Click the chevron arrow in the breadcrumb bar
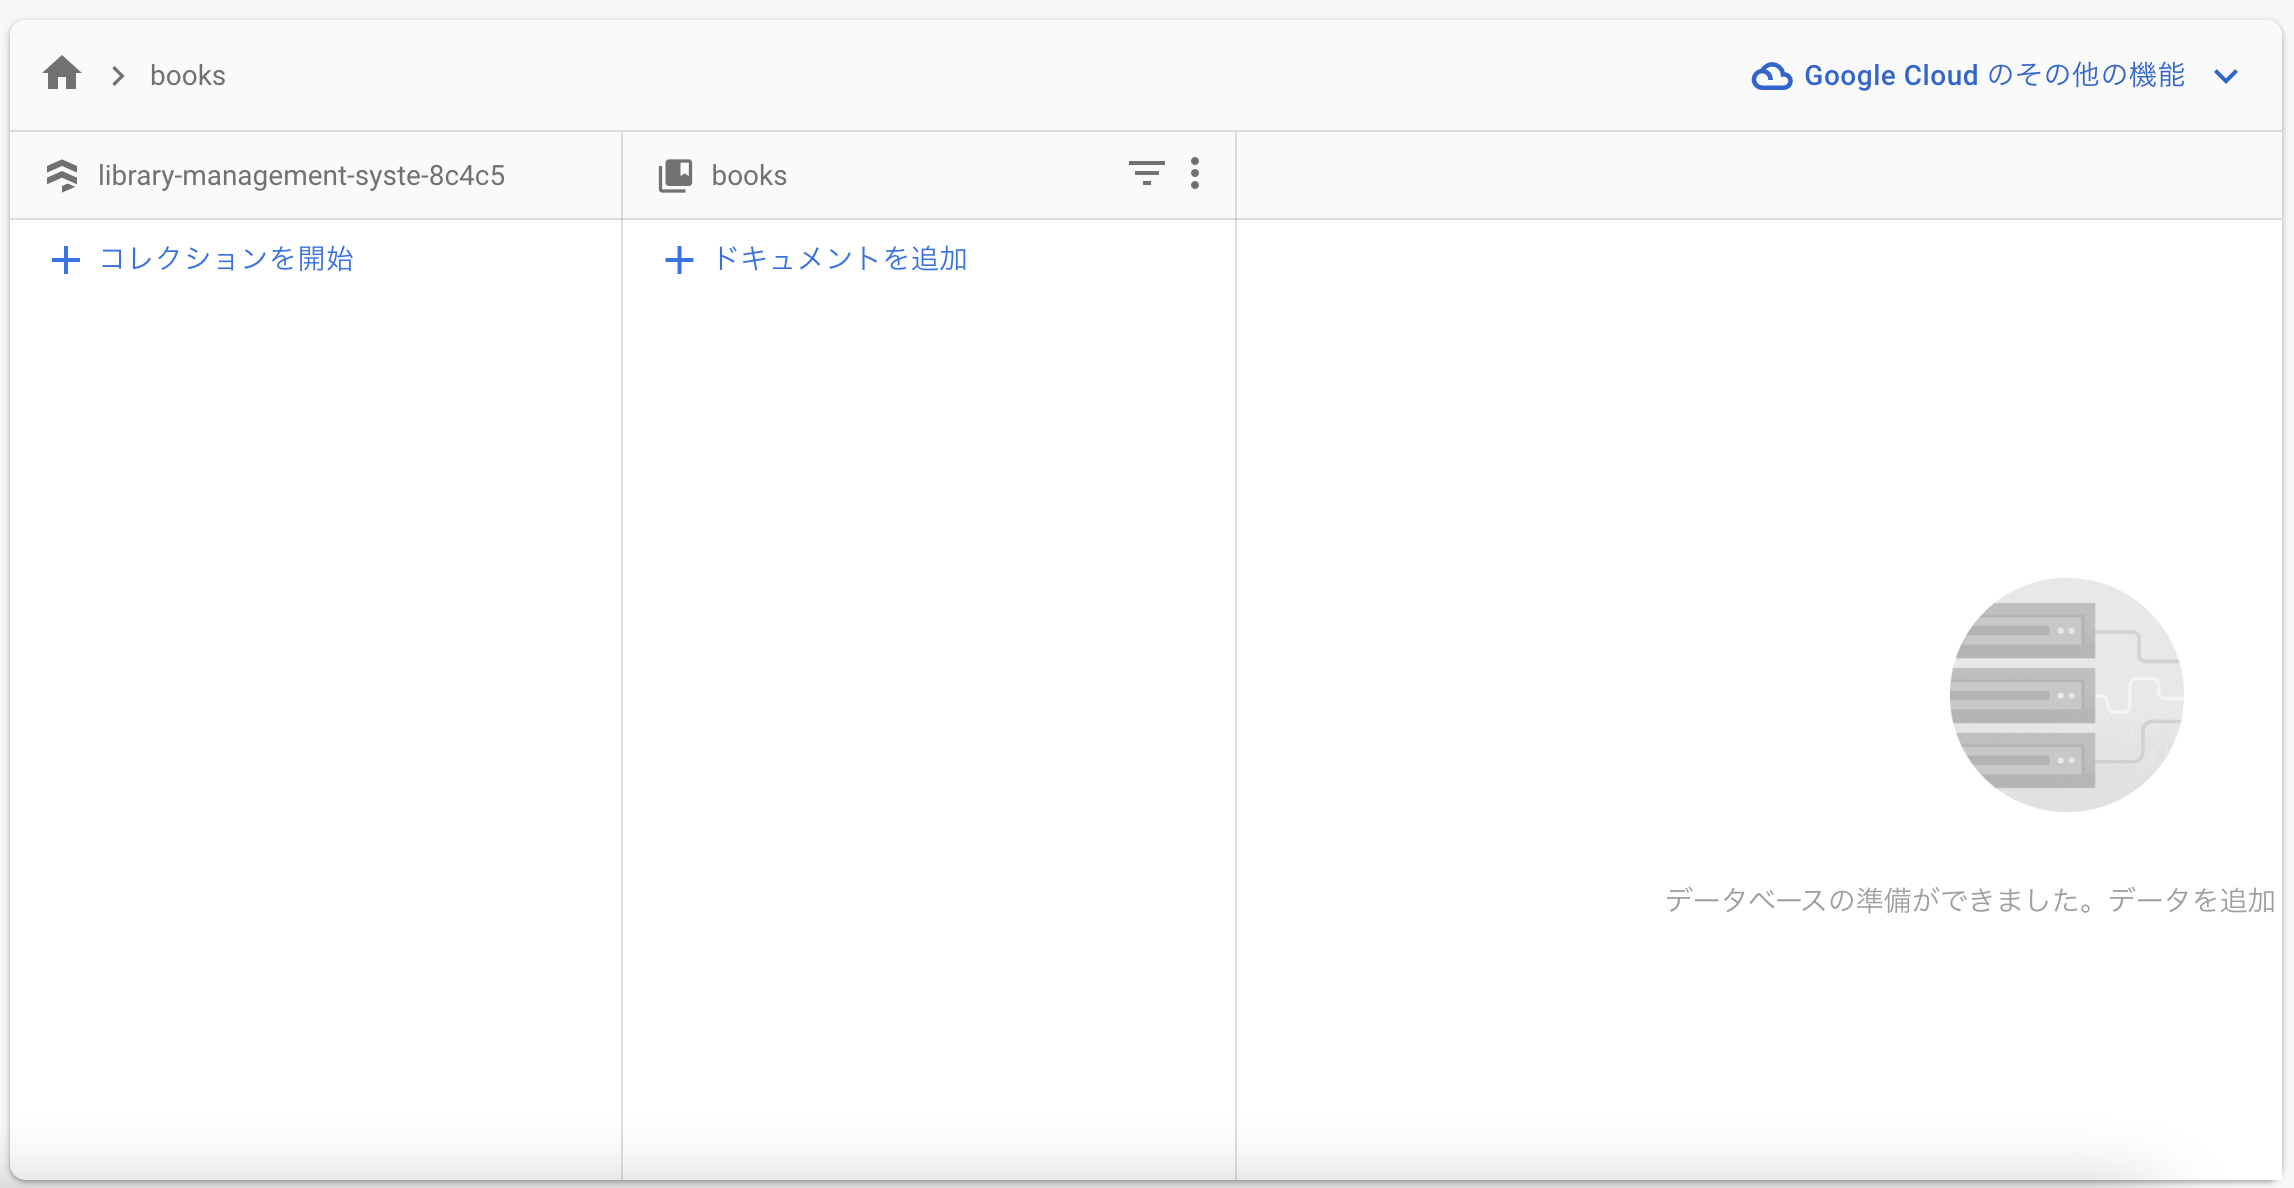 click(118, 75)
